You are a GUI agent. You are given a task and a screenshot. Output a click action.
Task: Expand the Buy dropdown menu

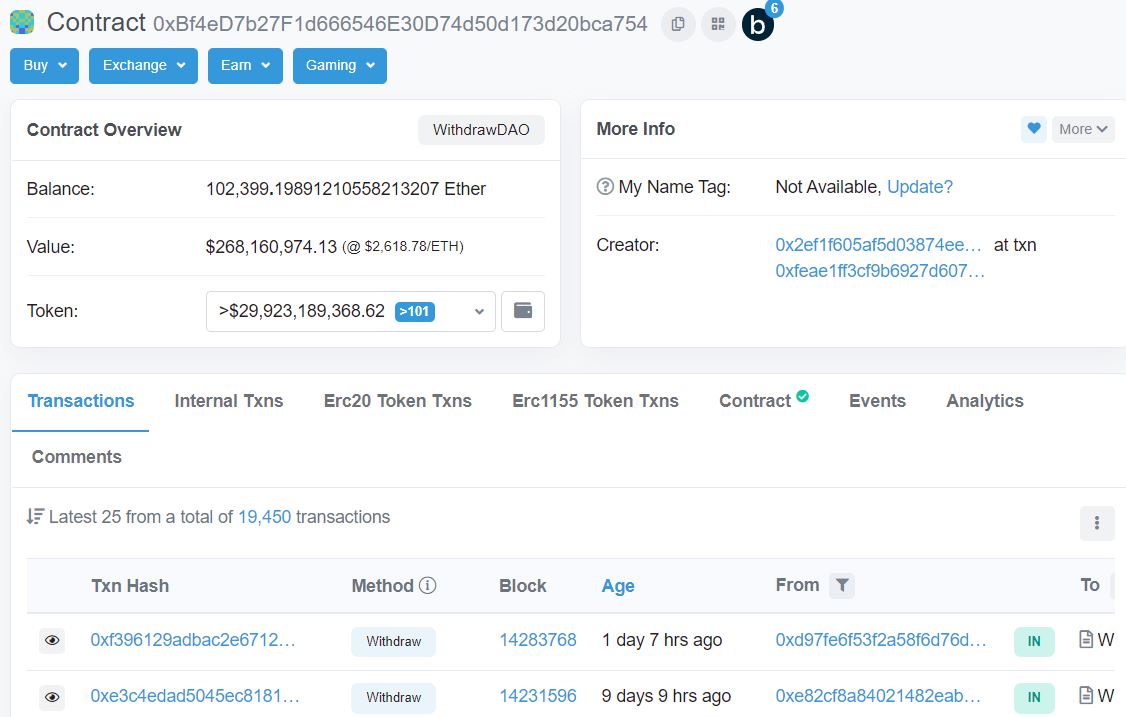click(x=44, y=66)
